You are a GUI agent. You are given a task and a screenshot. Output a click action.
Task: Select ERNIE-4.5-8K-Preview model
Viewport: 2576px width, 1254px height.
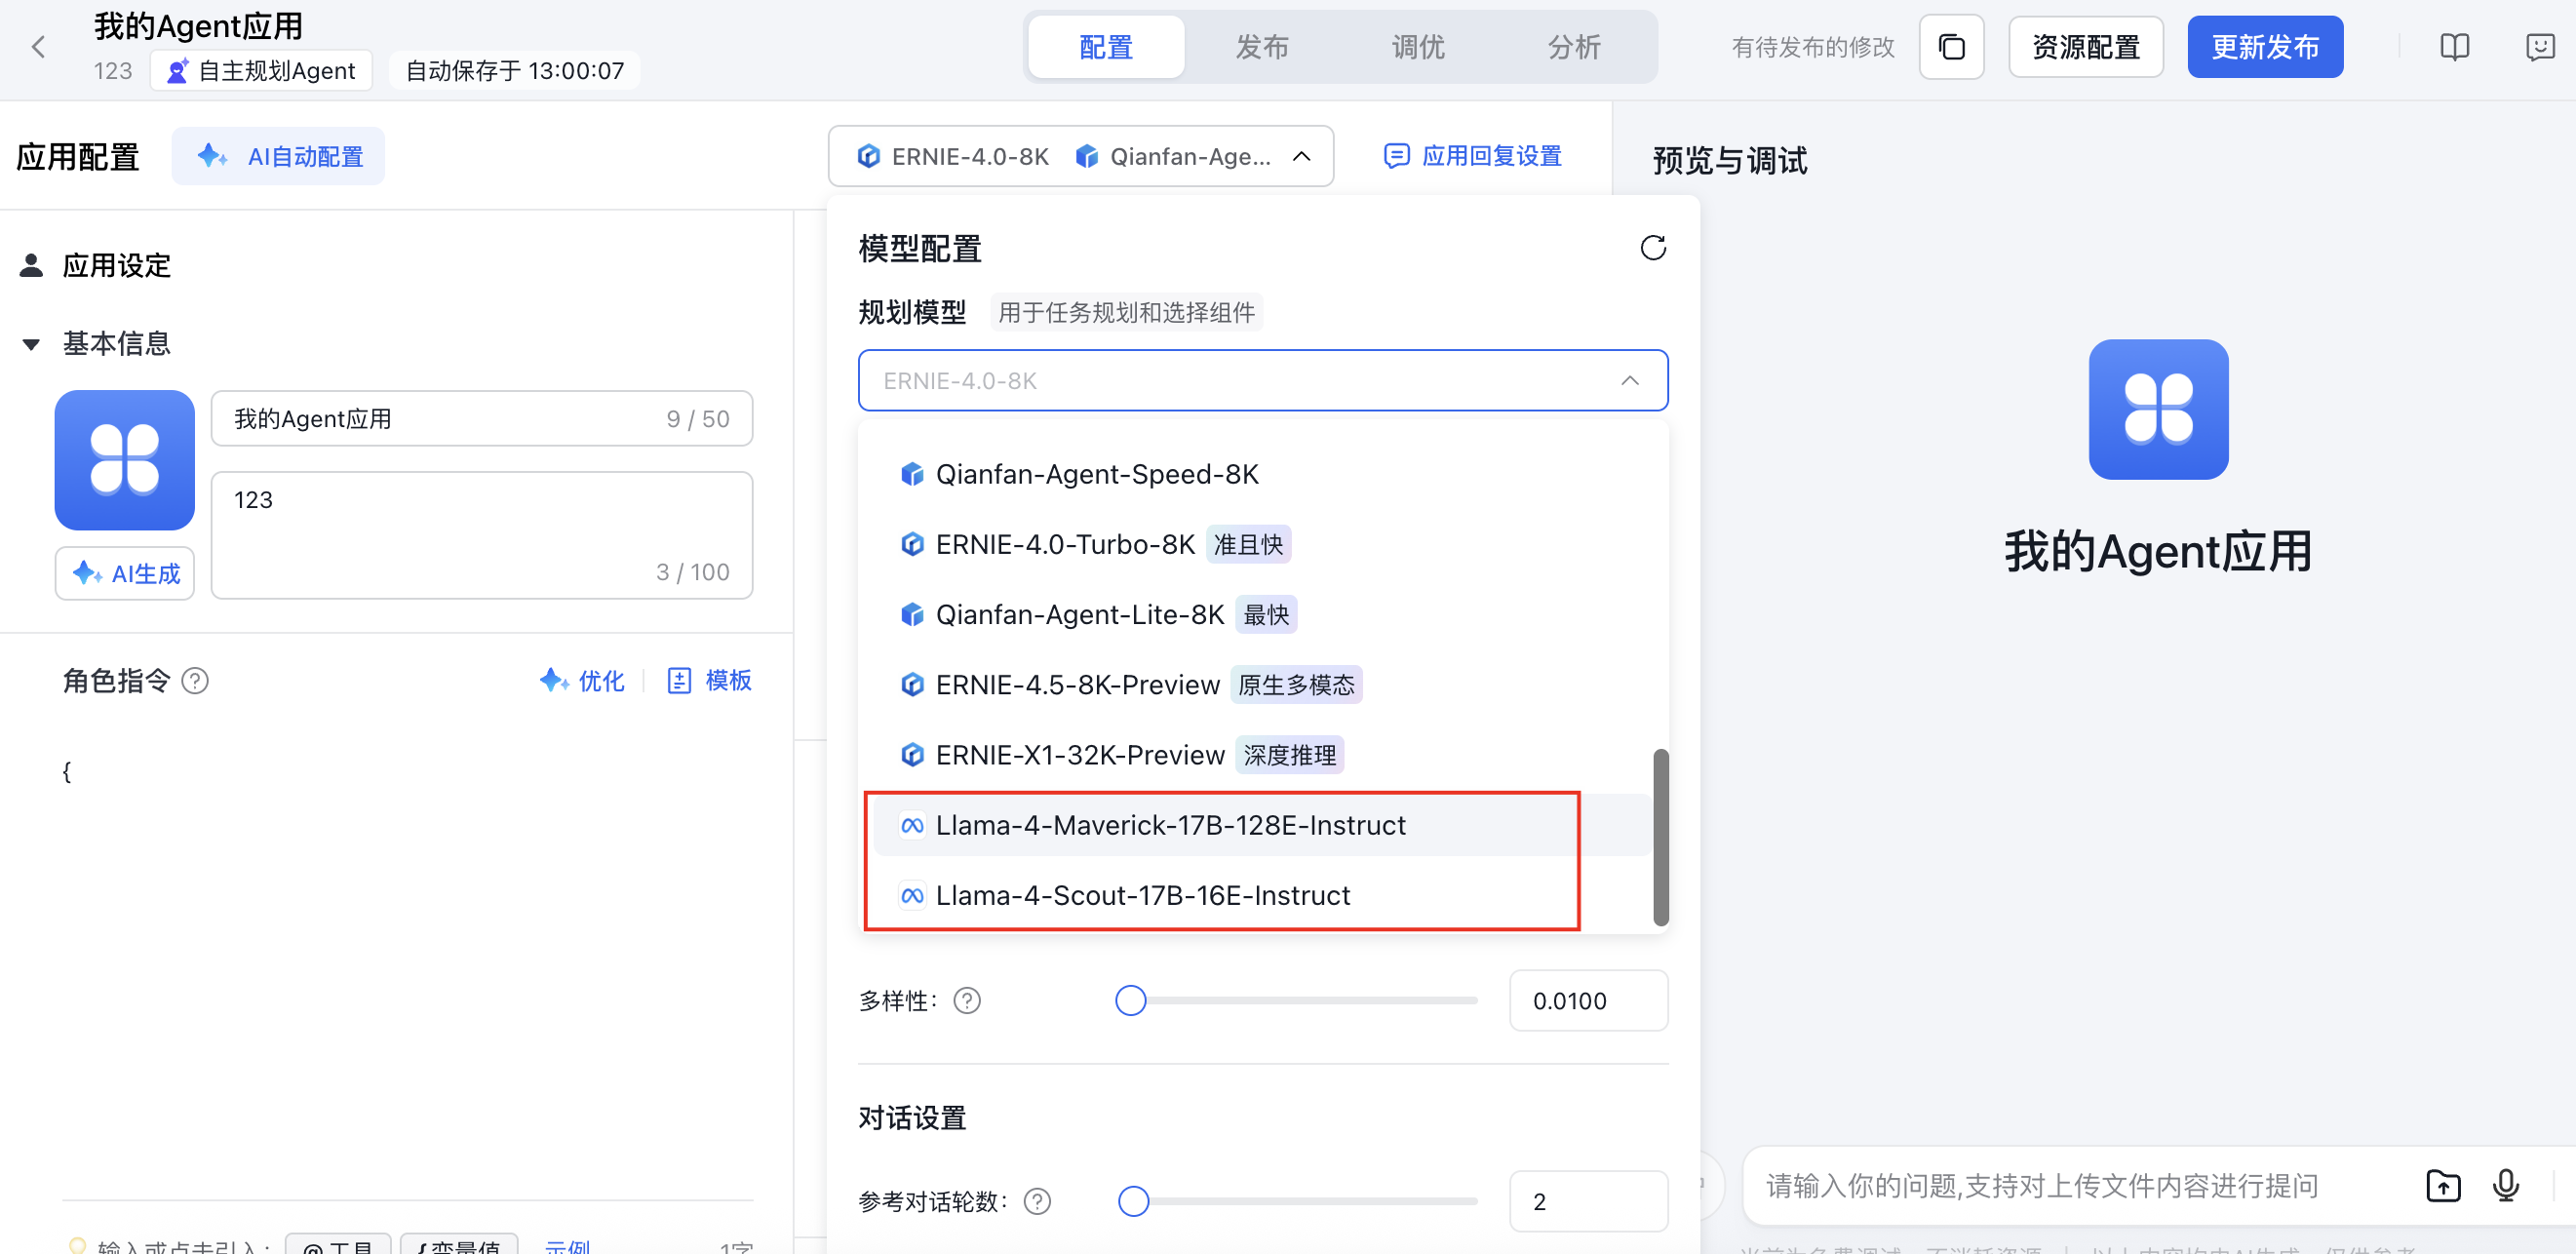[1262, 685]
